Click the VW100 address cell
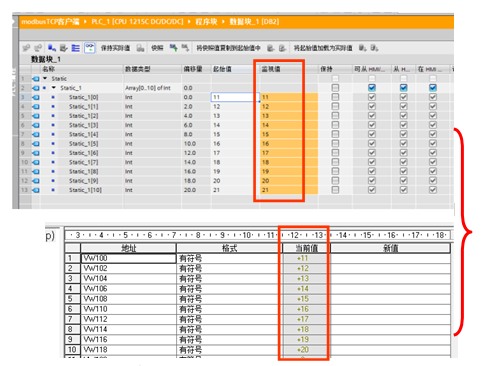 pos(128,258)
